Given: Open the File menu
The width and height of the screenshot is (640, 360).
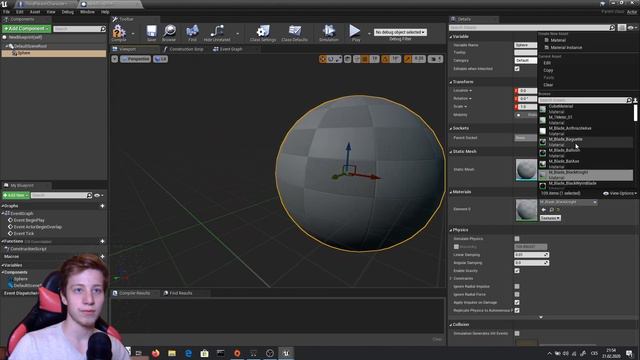Looking at the screenshot, I should point(7,12).
